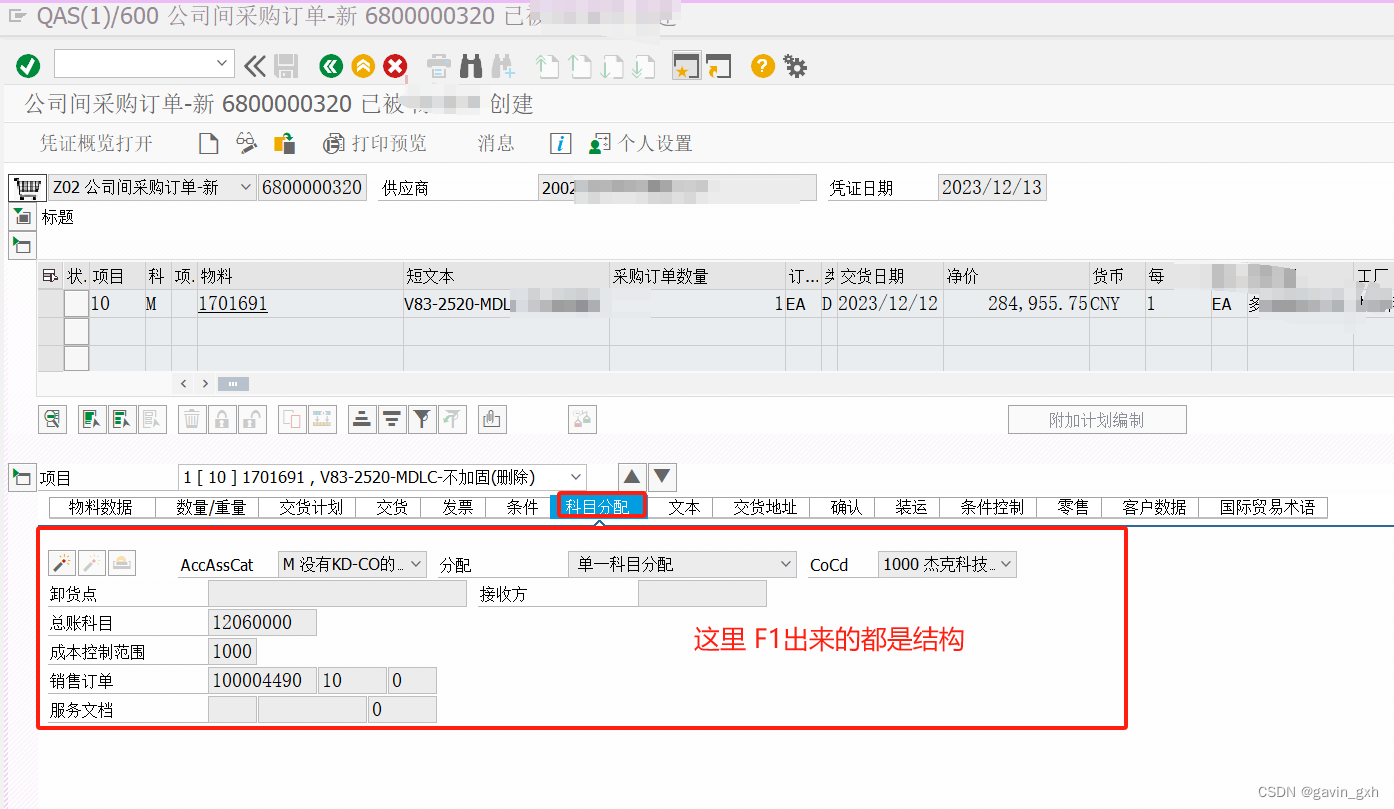This screenshot has height=809, width=1394.
Task: Click 凭证概览打开 to open document overview
Action: [x=95, y=143]
